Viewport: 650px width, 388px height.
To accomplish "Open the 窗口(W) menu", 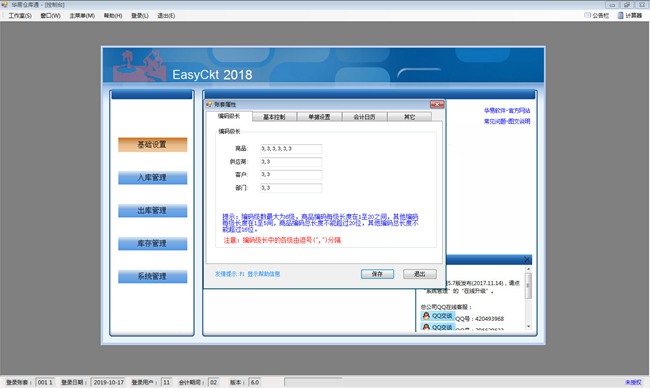I will click(50, 16).
